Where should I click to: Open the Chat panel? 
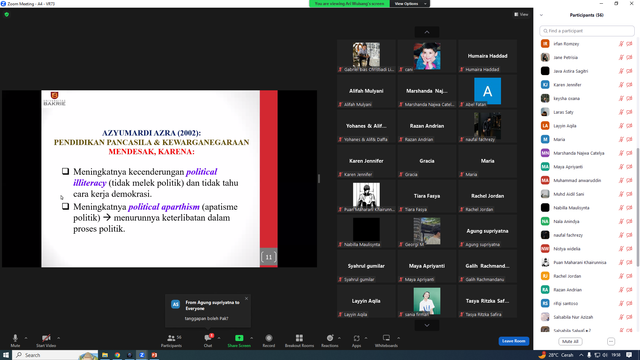click(208, 340)
